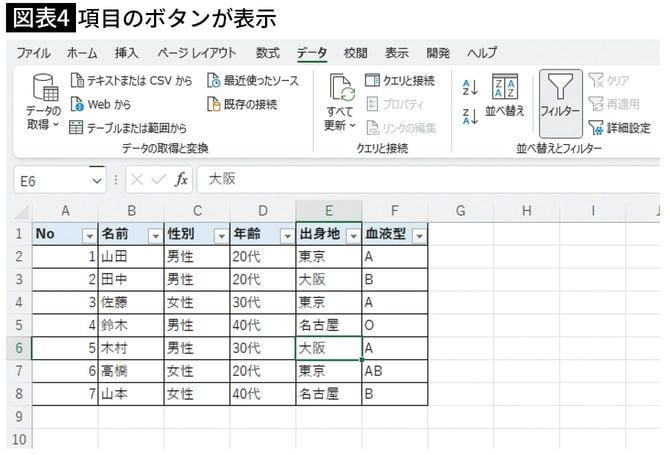Click the fx insert function button
Screen dimensions: 670x455
[181, 179]
